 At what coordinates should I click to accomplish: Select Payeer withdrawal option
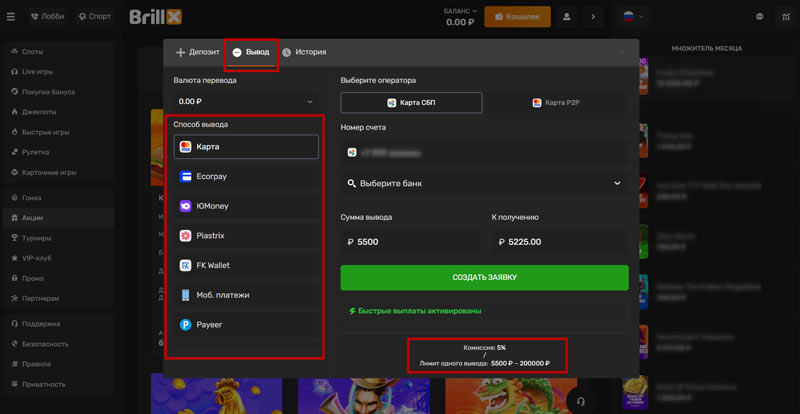247,325
